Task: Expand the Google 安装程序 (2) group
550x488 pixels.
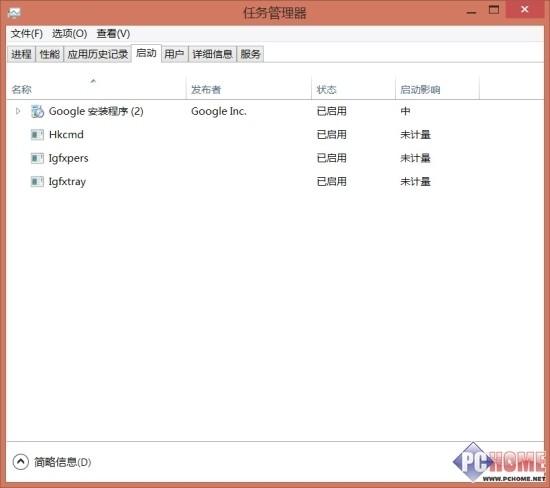Action: (x=18, y=111)
